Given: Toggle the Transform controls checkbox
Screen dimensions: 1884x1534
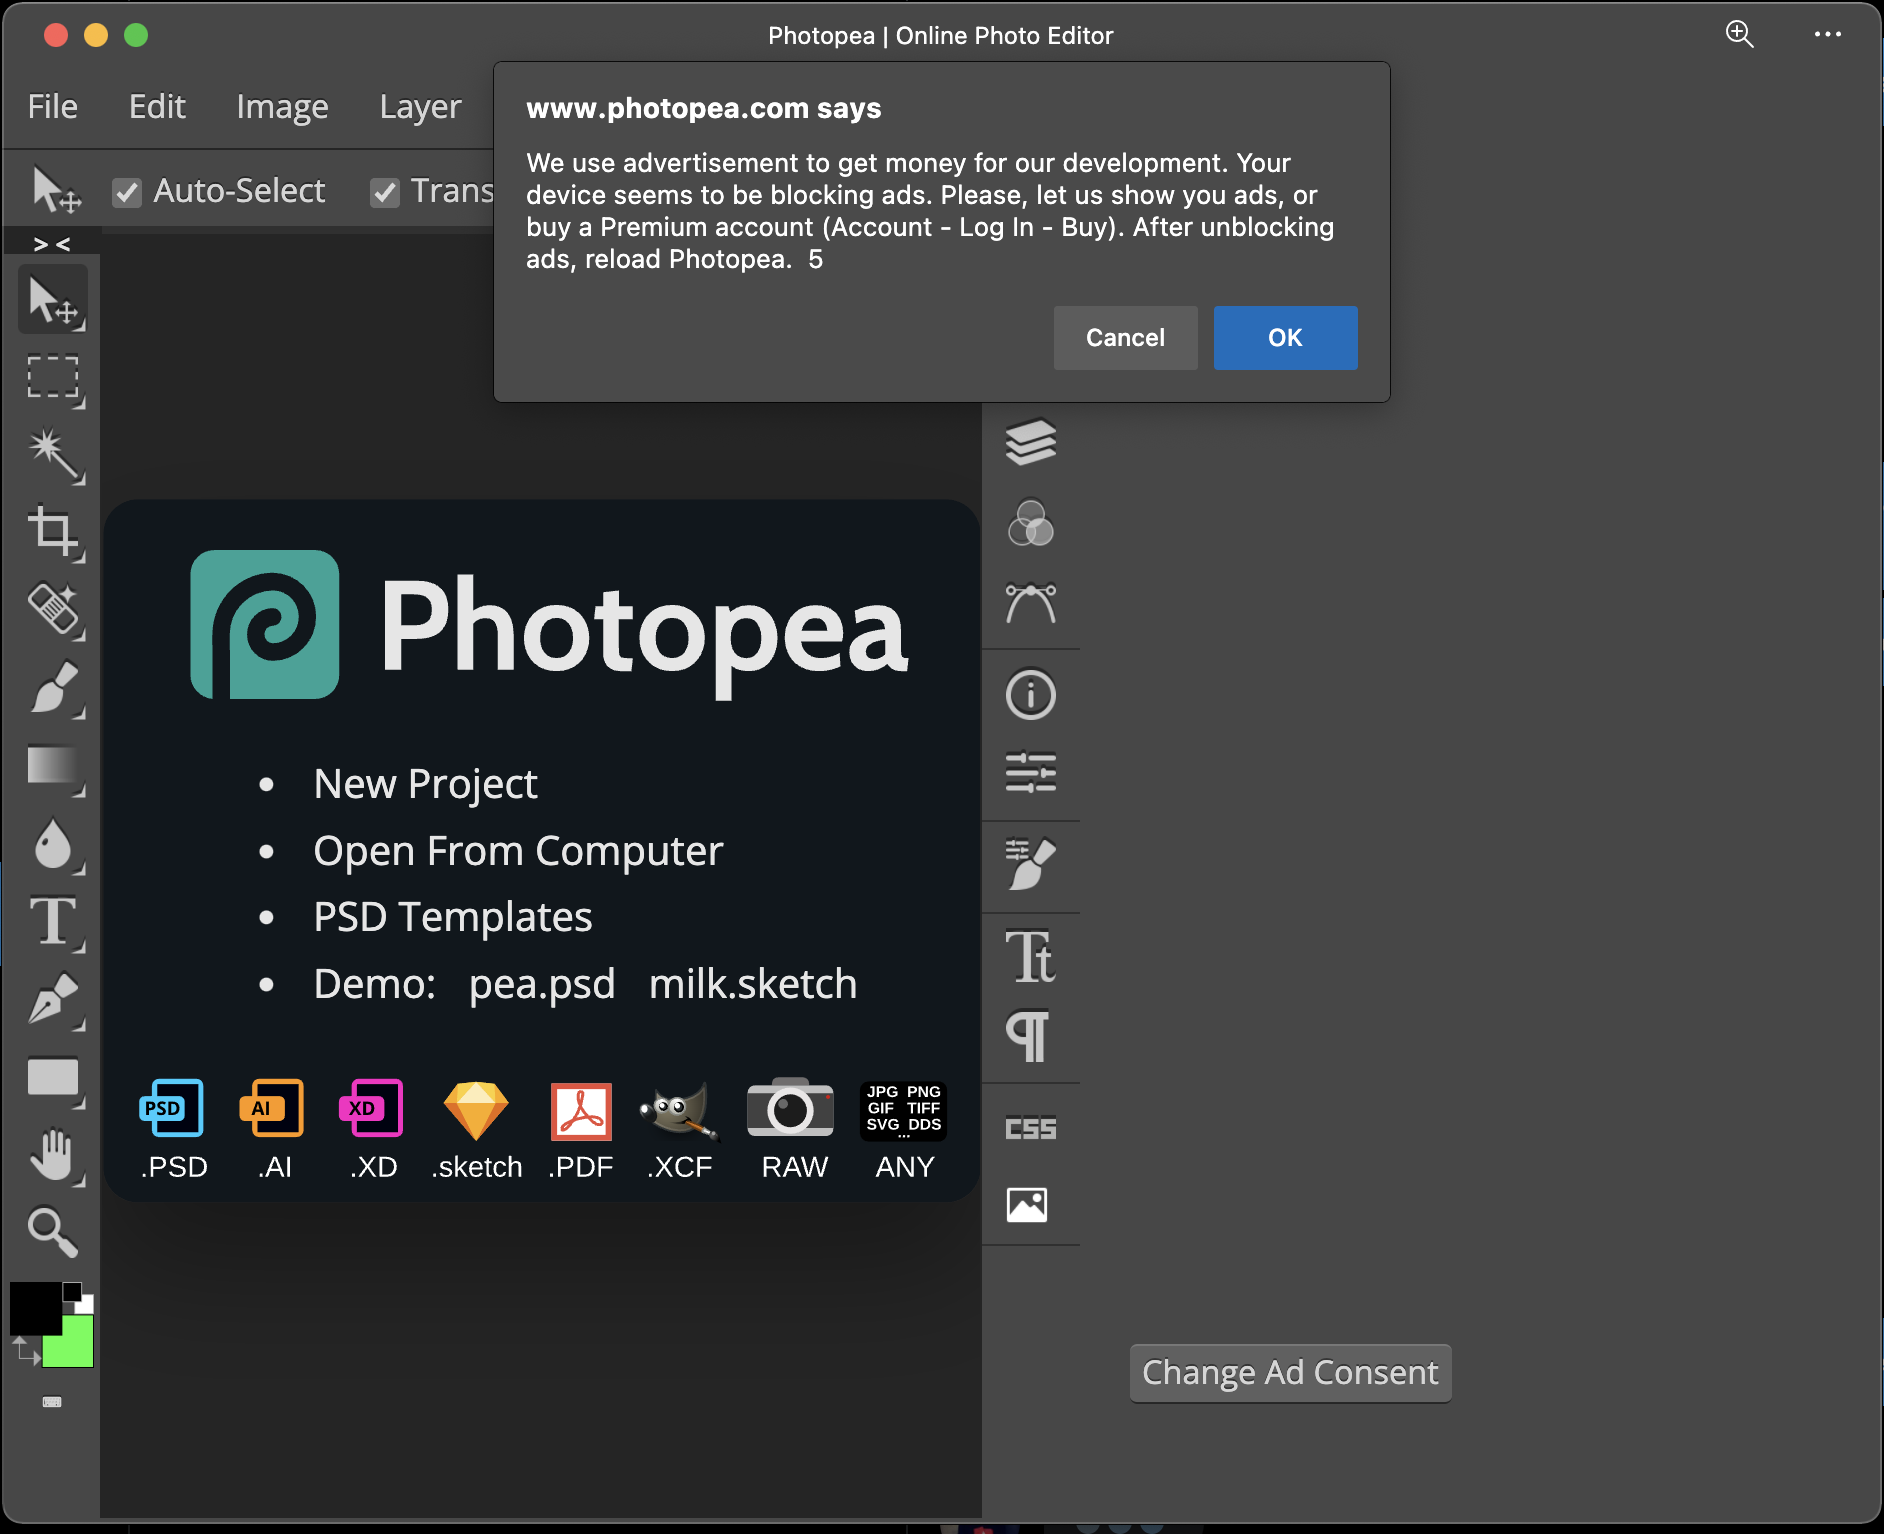Looking at the screenshot, I should (x=385, y=192).
